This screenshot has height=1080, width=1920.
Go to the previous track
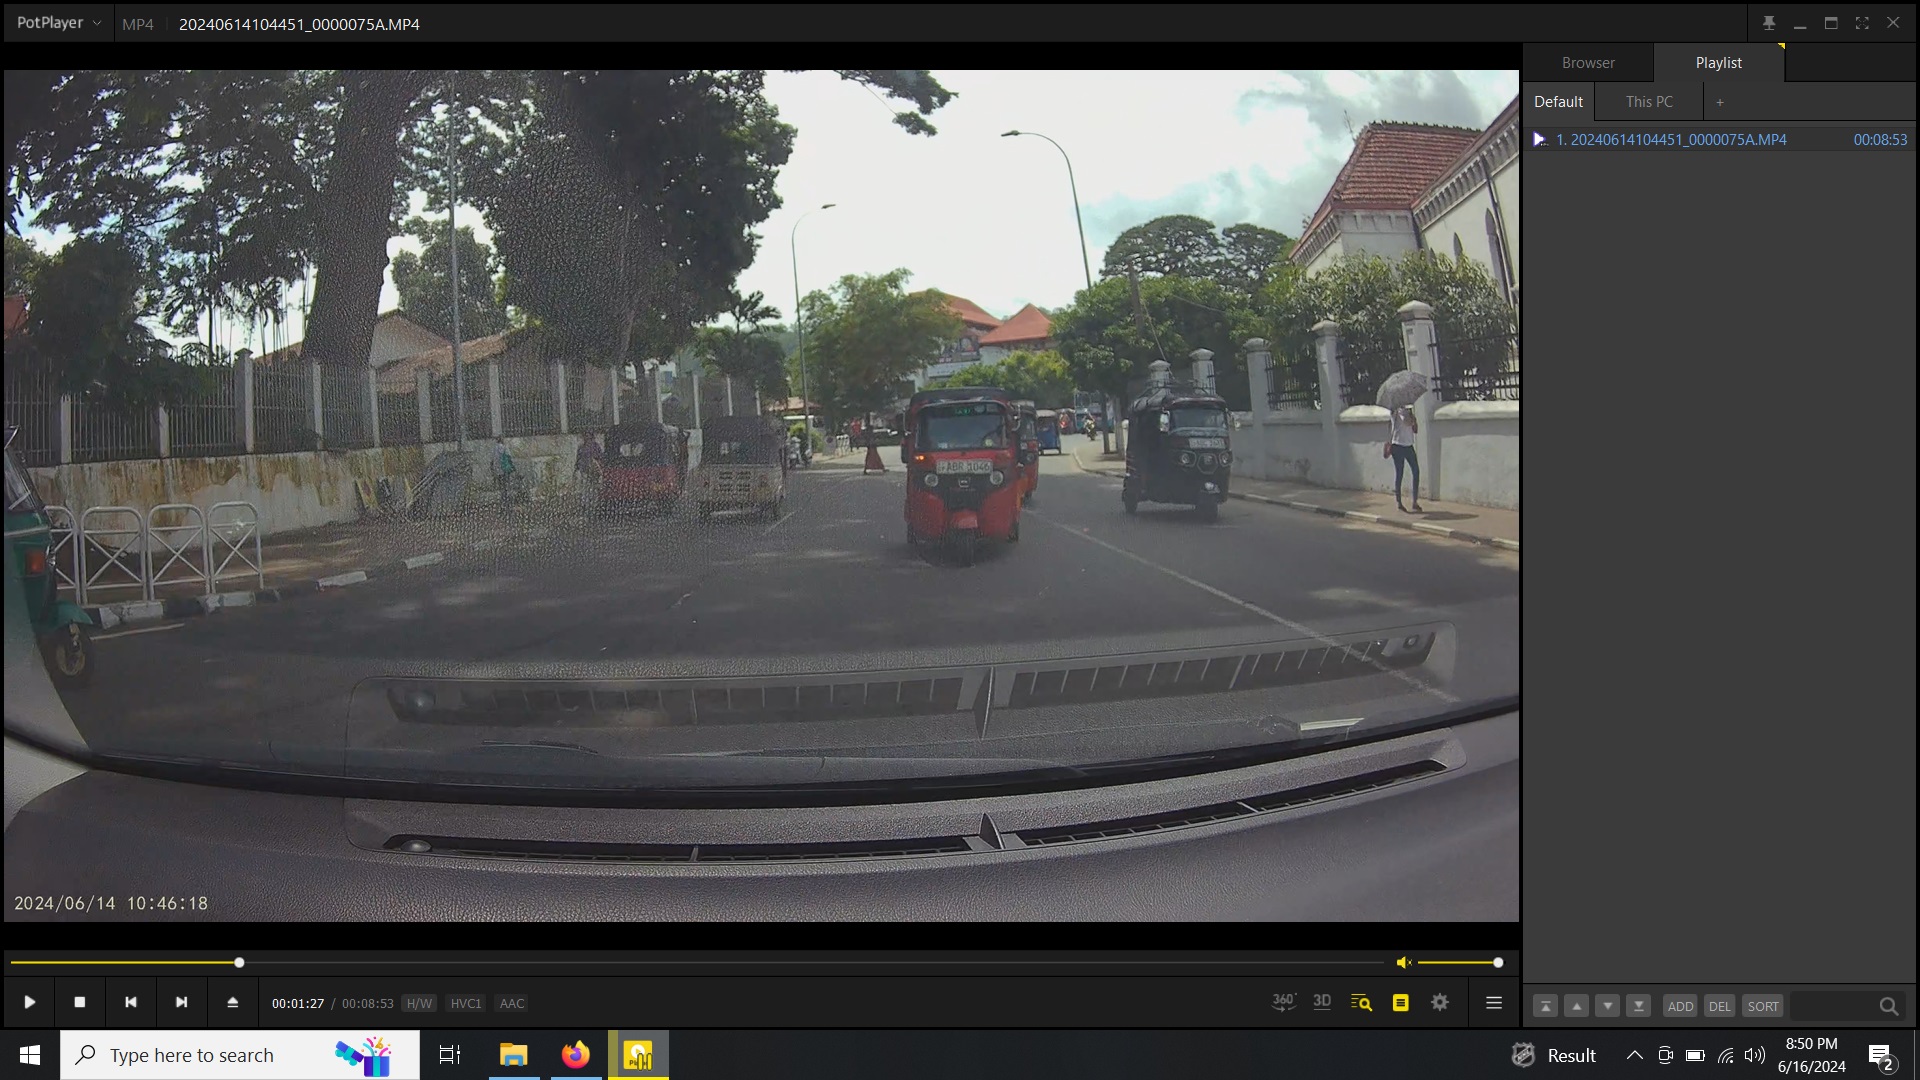pos(131,1002)
